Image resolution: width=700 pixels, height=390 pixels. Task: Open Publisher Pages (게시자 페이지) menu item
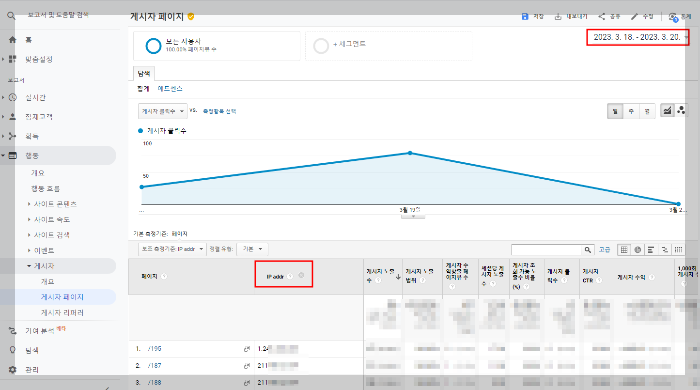click(x=62, y=297)
